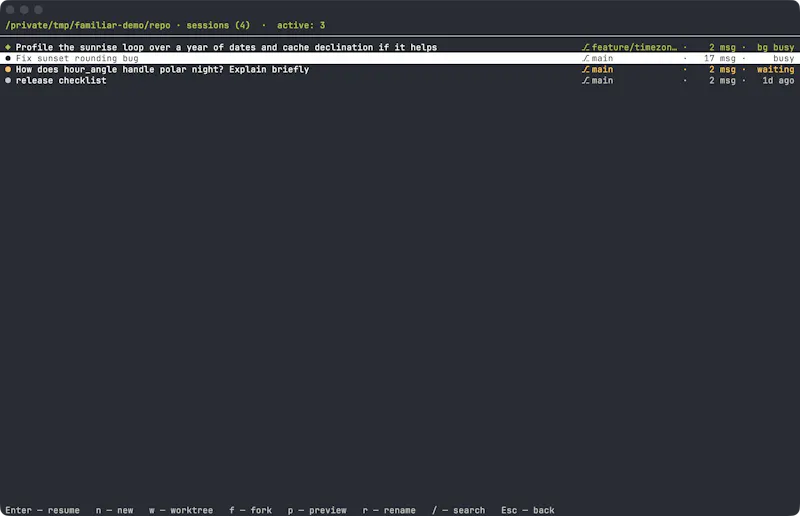This screenshot has width=800, height=516.
Task: Click the 'feature/timezon…' branch label
Action: click(x=634, y=47)
